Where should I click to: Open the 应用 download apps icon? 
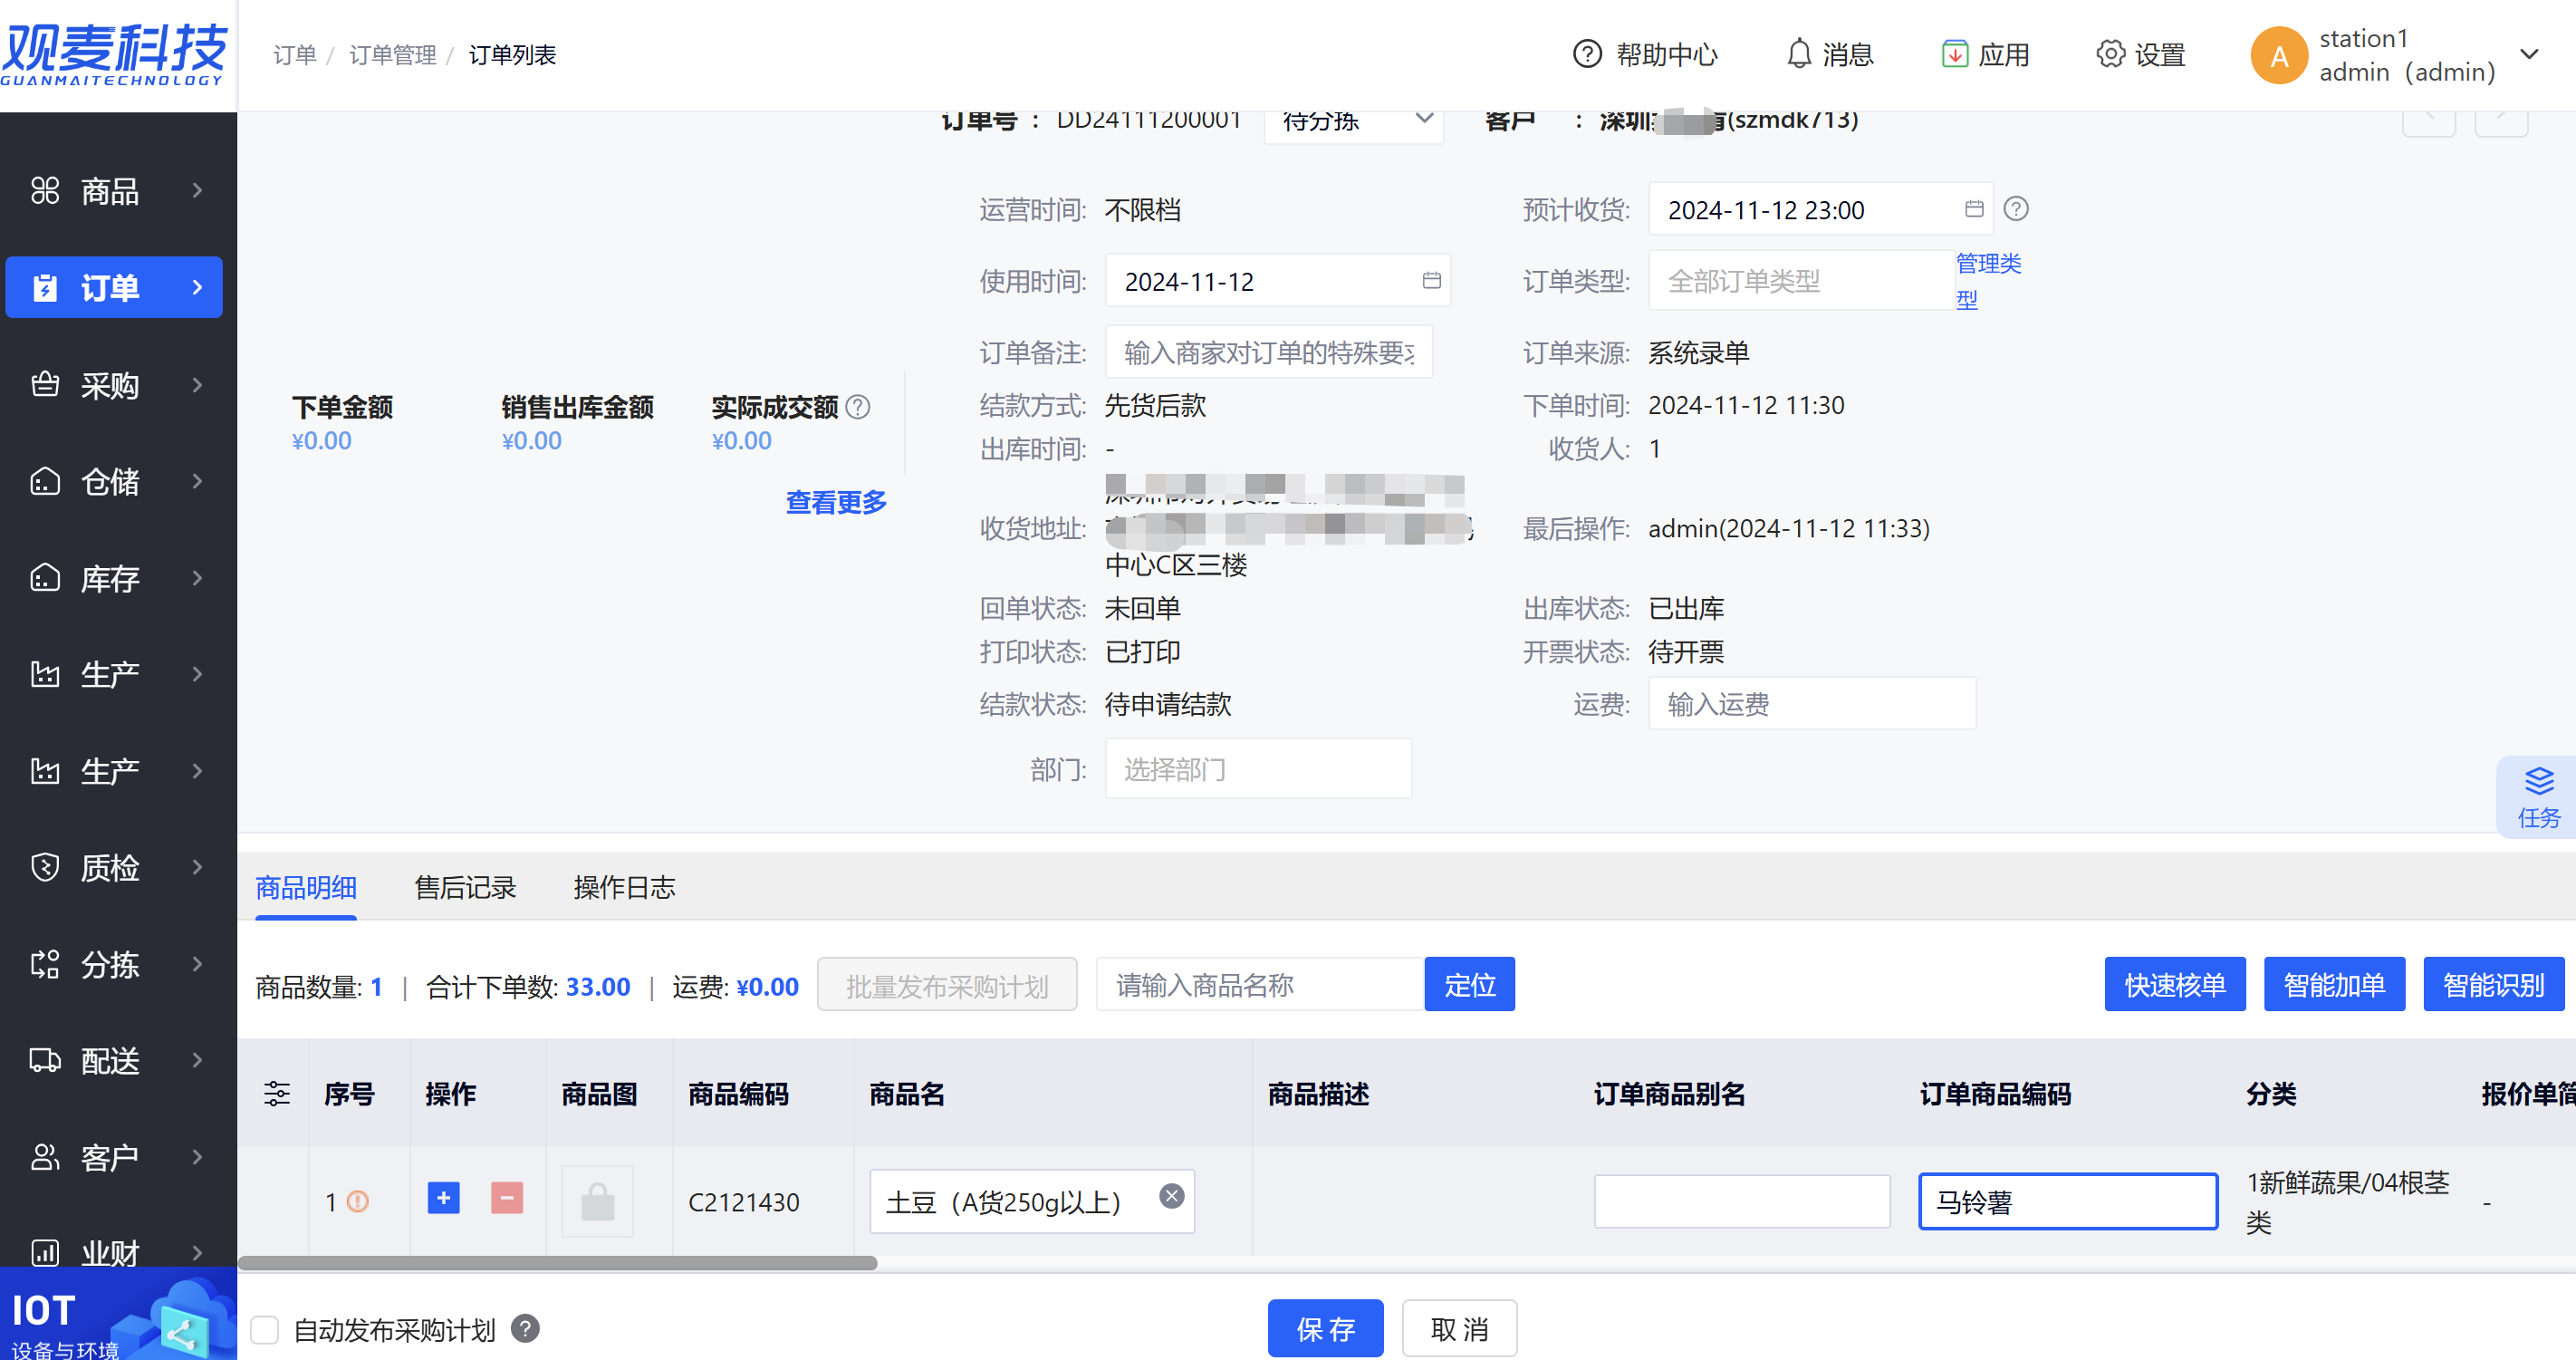coord(1954,54)
